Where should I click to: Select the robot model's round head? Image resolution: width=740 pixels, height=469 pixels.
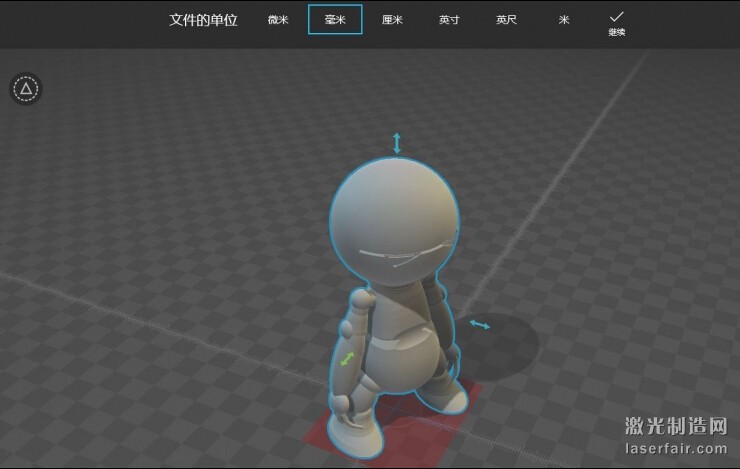(x=394, y=218)
